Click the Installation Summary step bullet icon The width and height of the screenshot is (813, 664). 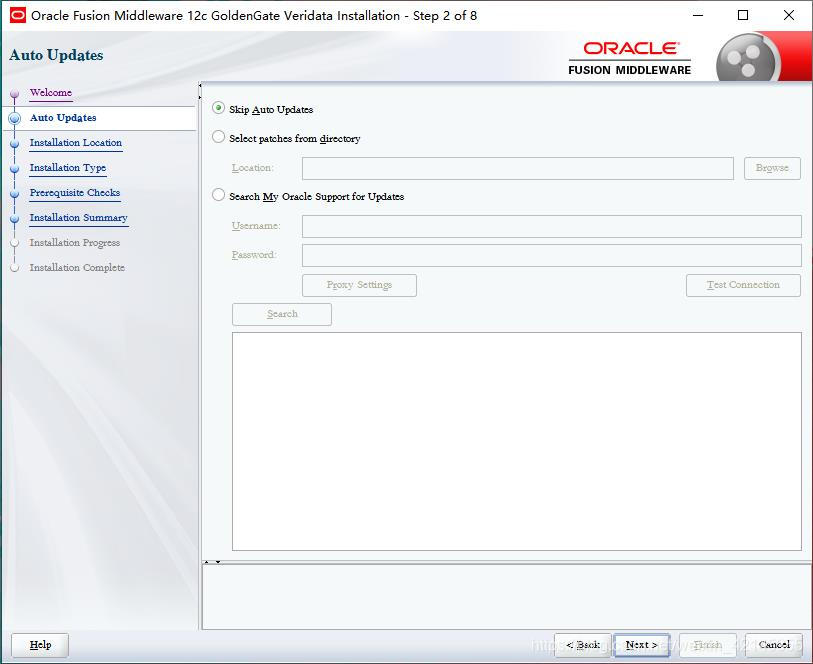tap(15, 218)
